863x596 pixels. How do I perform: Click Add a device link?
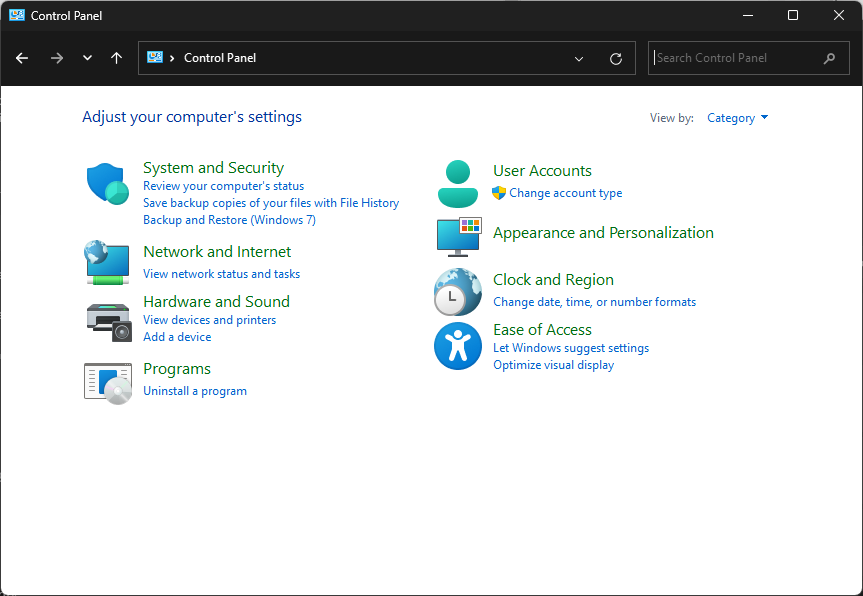pos(177,337)
